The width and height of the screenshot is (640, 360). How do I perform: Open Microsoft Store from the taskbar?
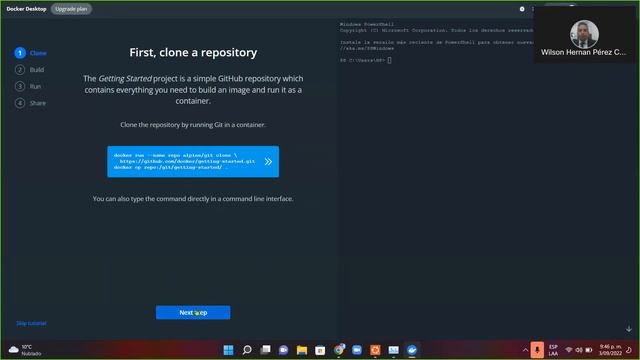point(320,350)
